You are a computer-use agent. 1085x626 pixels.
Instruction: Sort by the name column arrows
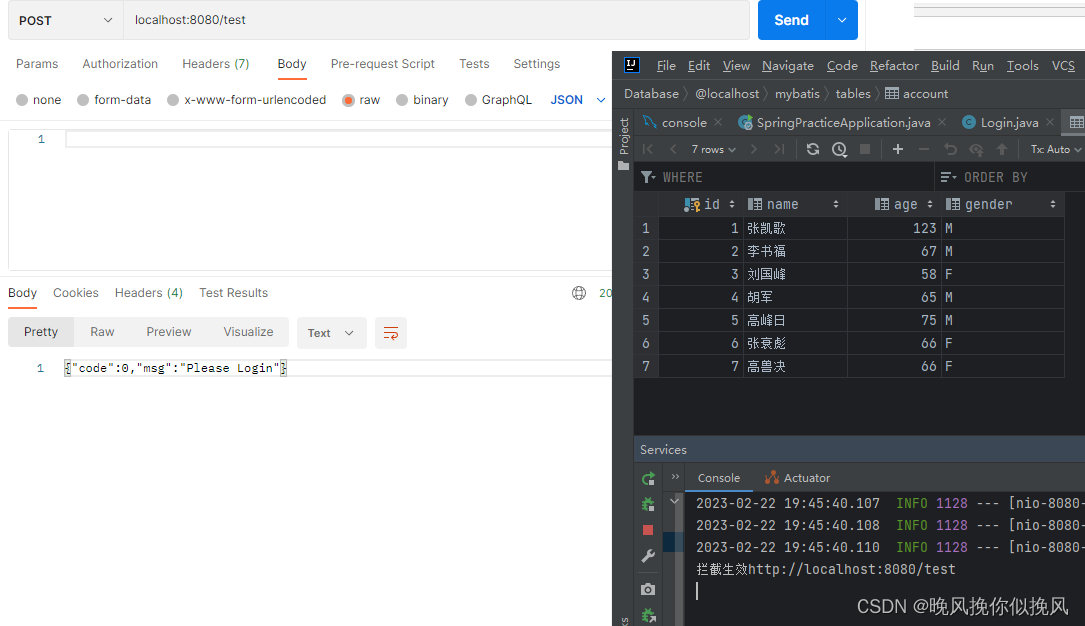(835, 205)
